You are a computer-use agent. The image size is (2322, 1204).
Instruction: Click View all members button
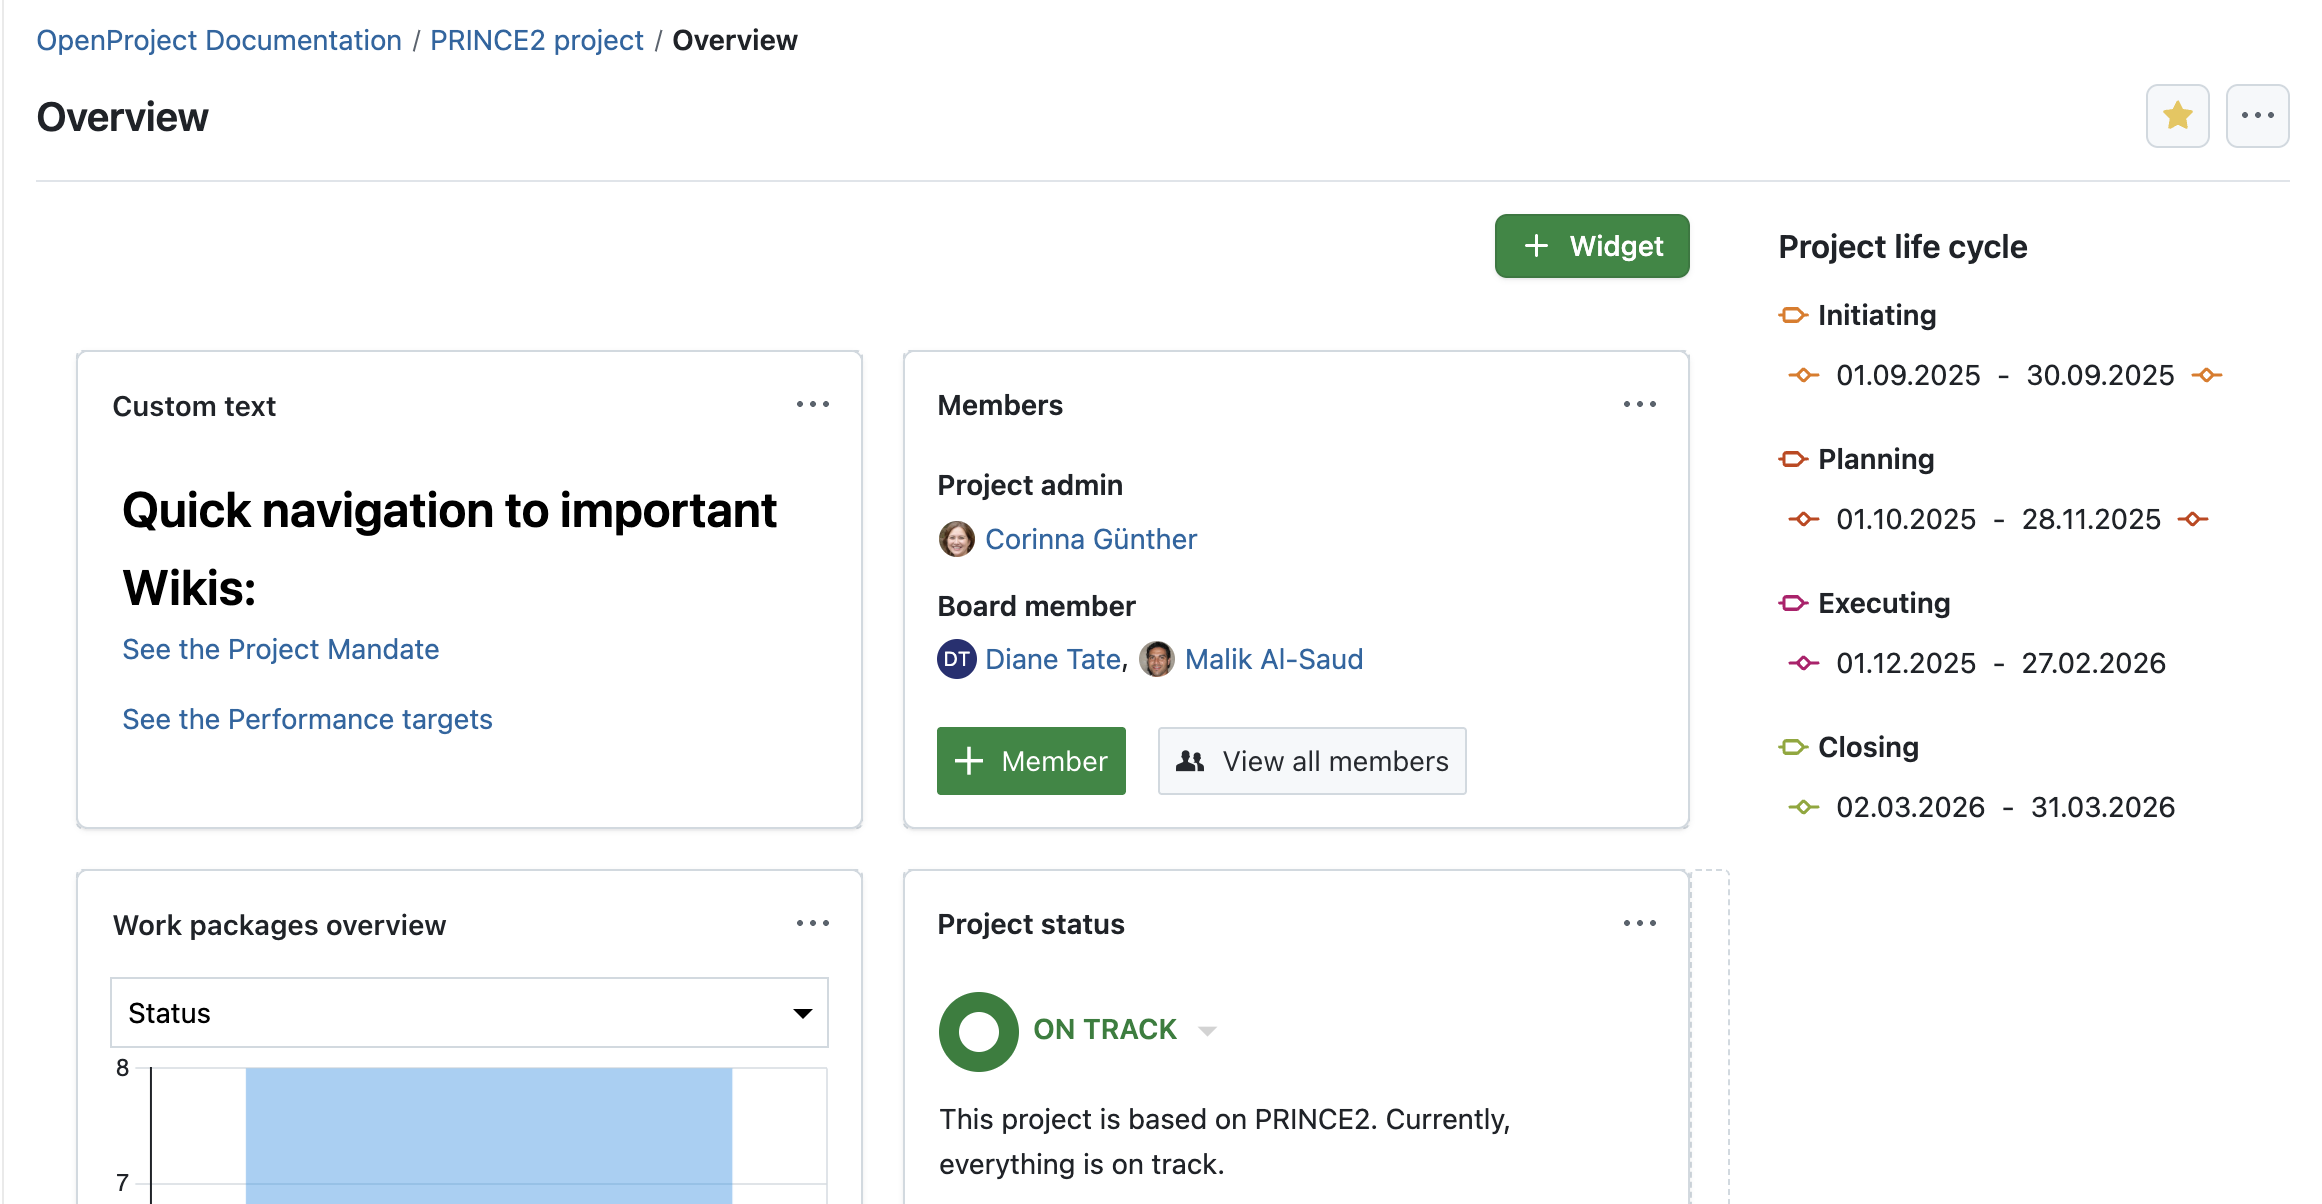pyautogui.click(x=1311, y=761)
